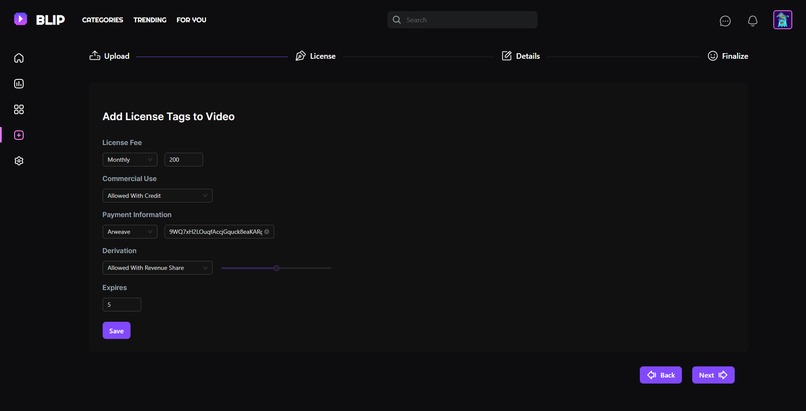The width and height of the screenshot is (806, 411).
Task: Open the Trending page
Action: pyautogui.click(x=150, y=20)
